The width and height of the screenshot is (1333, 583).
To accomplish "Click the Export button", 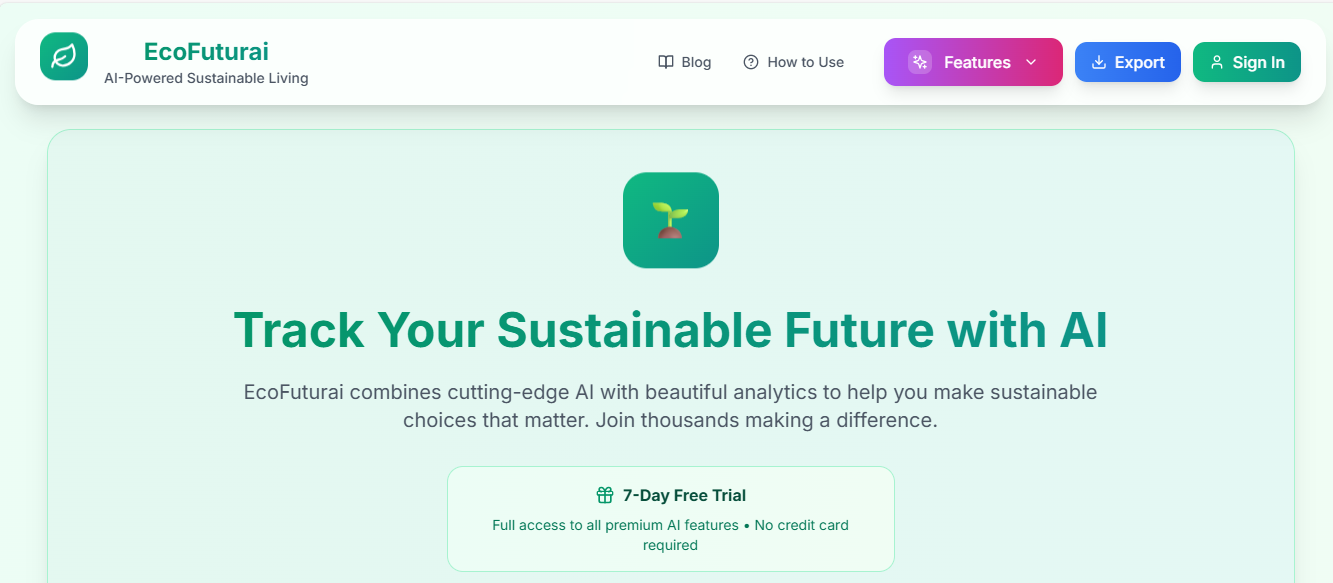I will [1127, 61].
